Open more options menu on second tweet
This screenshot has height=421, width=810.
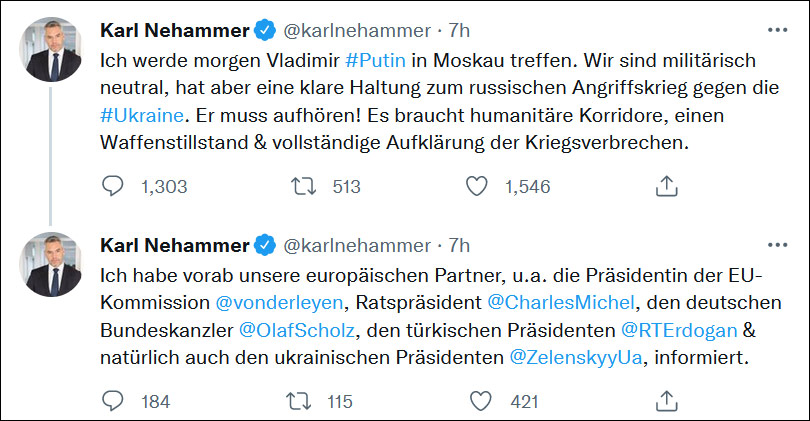coord(775,245)
